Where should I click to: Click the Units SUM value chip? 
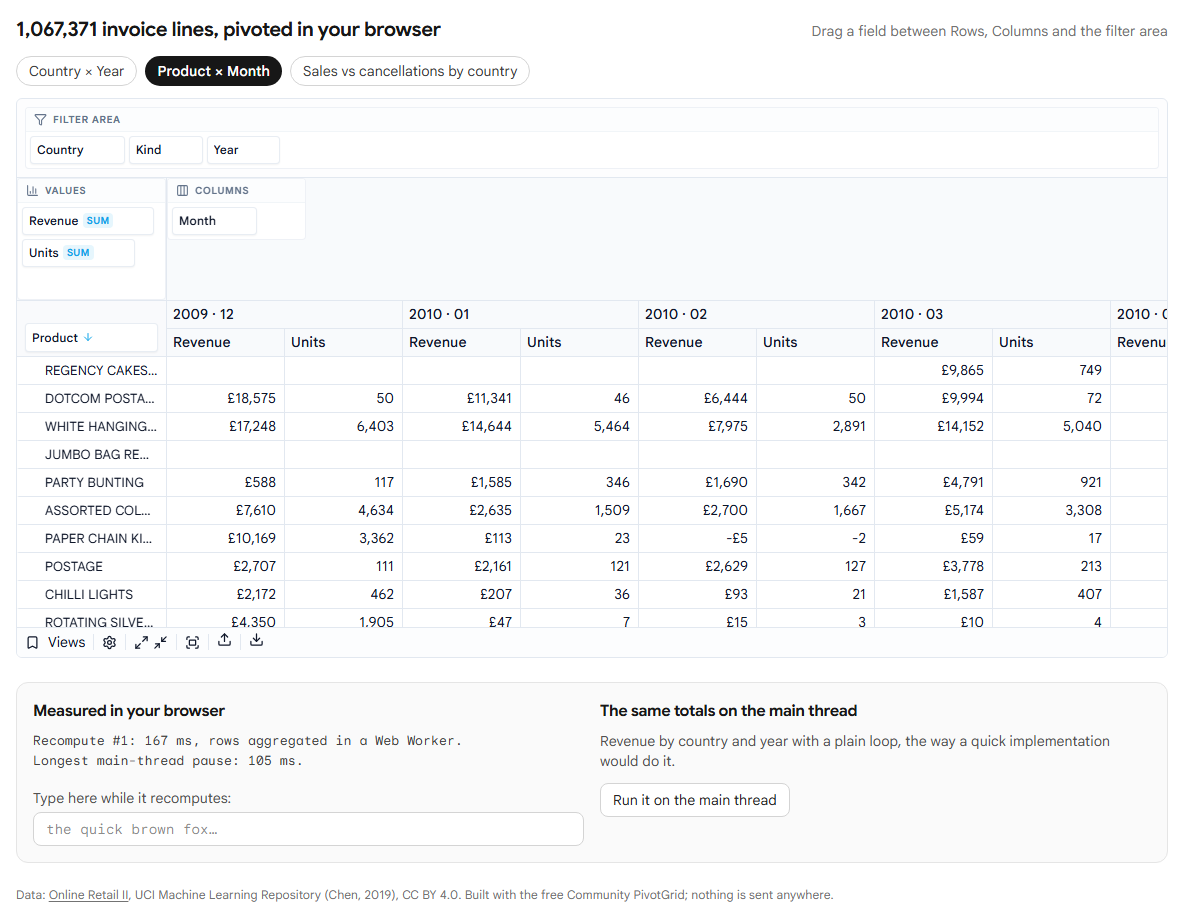point(79,253)
